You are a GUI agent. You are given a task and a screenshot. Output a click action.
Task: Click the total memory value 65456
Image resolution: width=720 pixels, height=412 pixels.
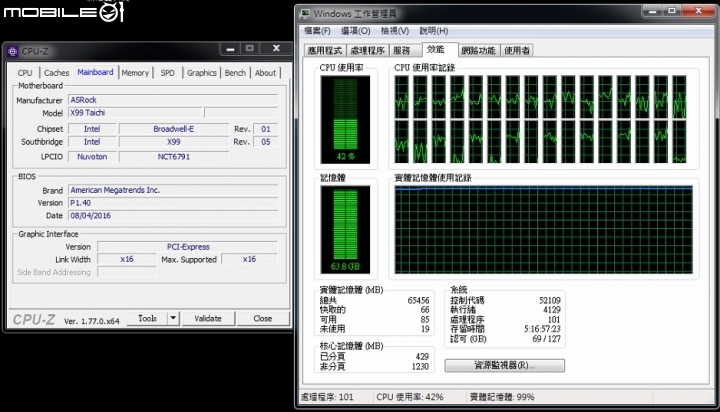418,300
